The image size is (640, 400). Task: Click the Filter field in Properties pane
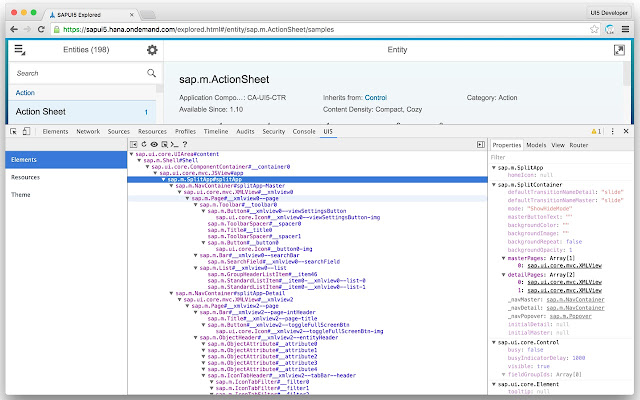point(561,157)
